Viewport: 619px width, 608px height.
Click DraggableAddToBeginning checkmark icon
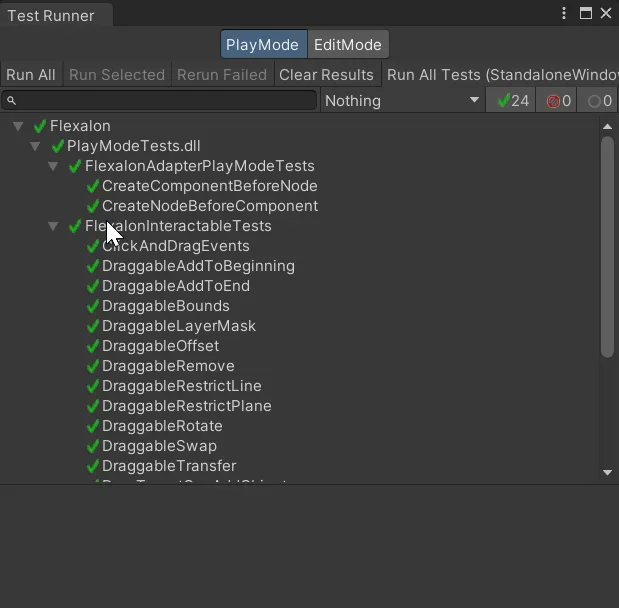tap(93, 266)
